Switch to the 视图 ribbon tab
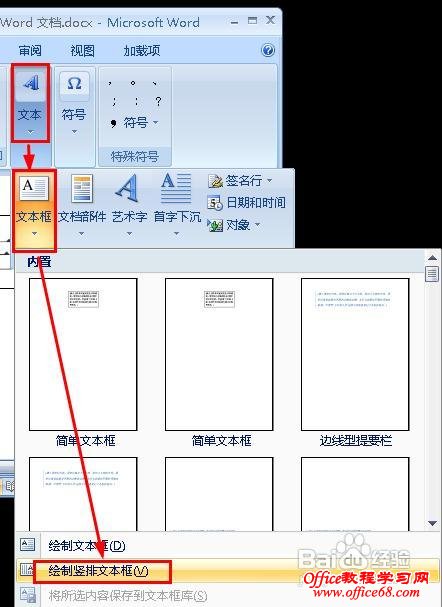 82,50
